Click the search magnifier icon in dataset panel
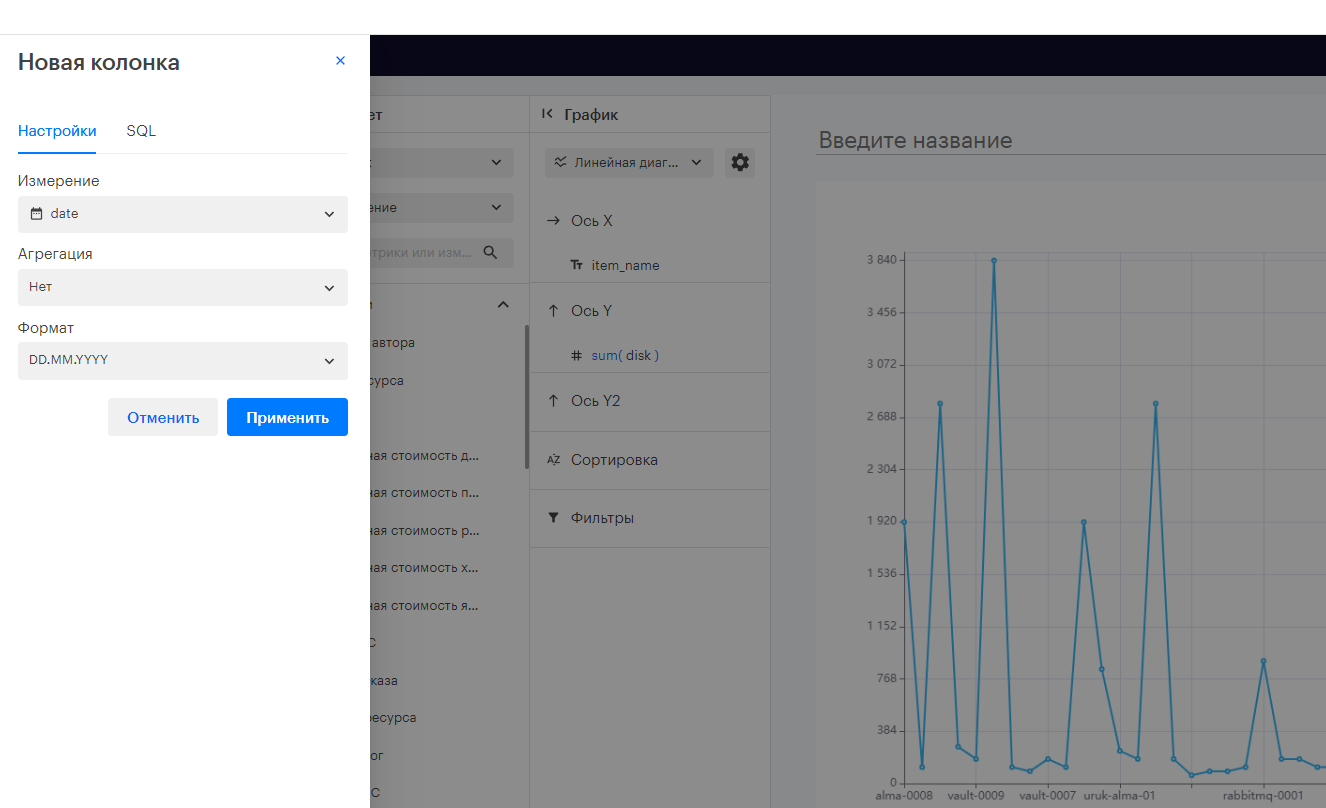This screenshot has height=808, width=1326. 490,253
